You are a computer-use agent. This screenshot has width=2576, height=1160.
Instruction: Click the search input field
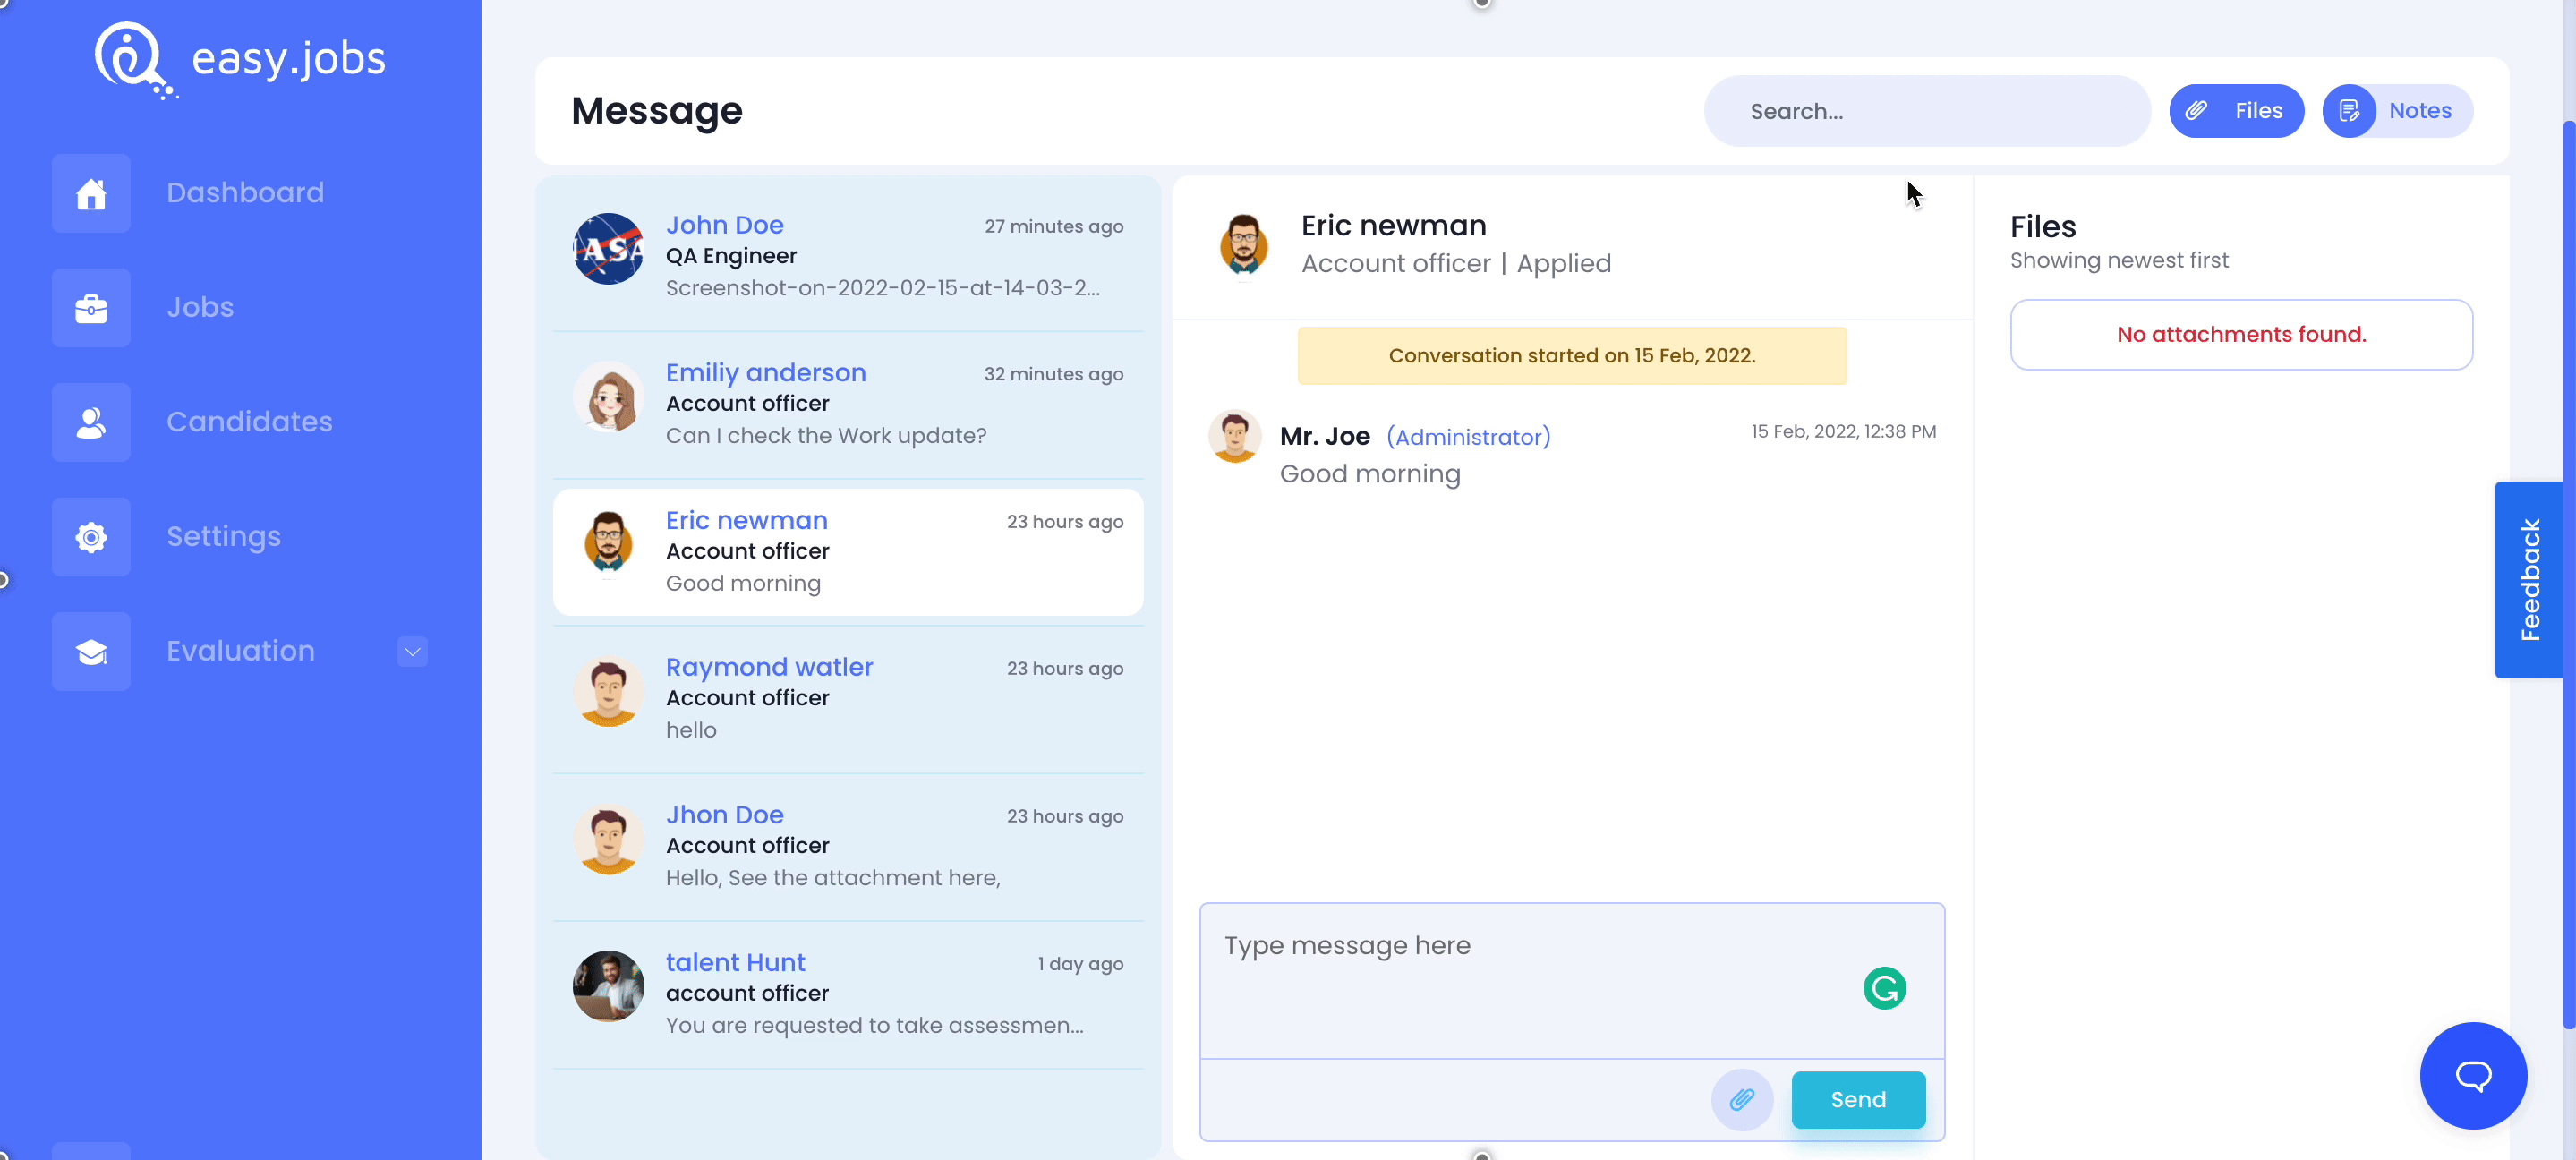coord(1927,110)
